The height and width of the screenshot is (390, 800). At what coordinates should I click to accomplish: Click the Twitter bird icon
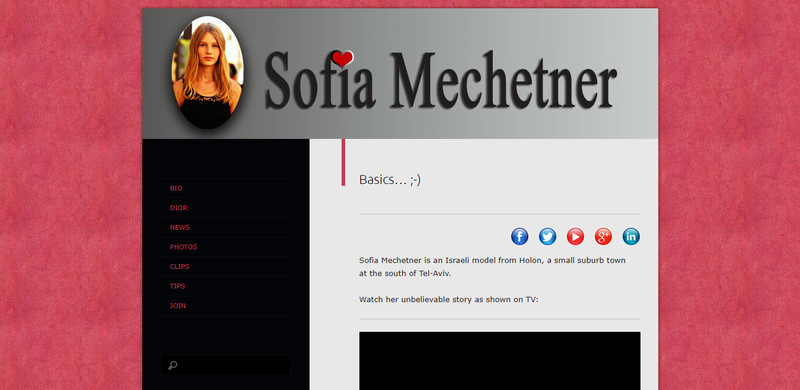547,236
